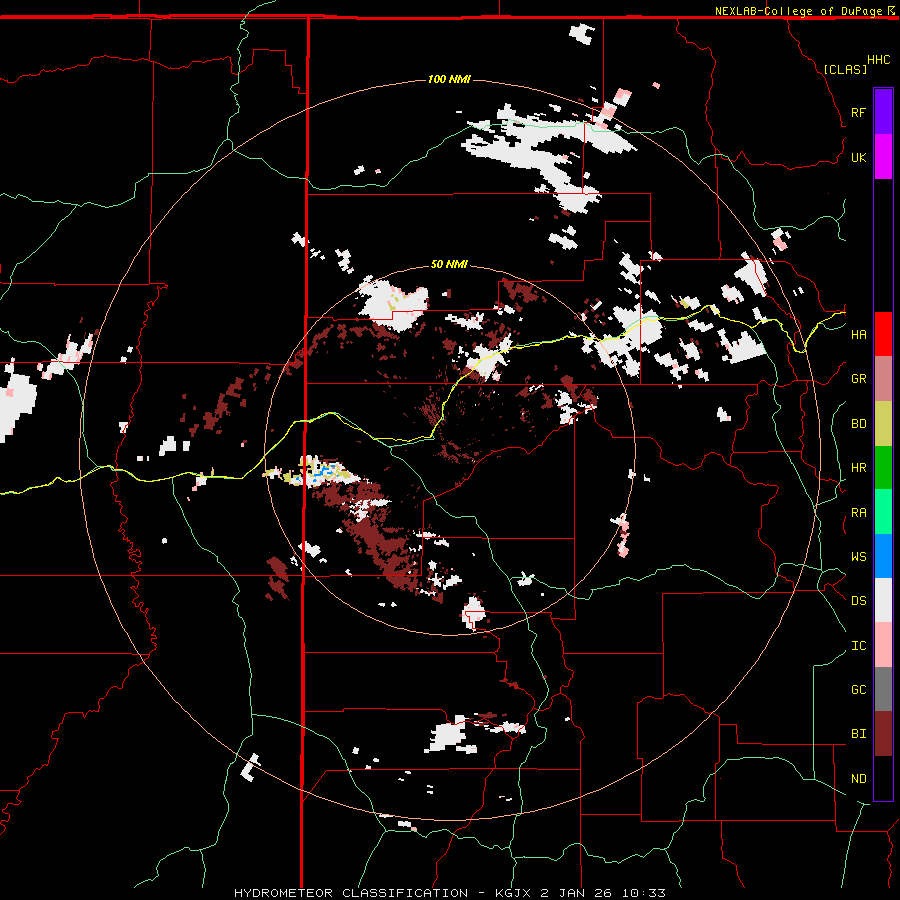Click the 50 NMI range ring label
The image size is (900, 900).
click(x=449, y=264)
